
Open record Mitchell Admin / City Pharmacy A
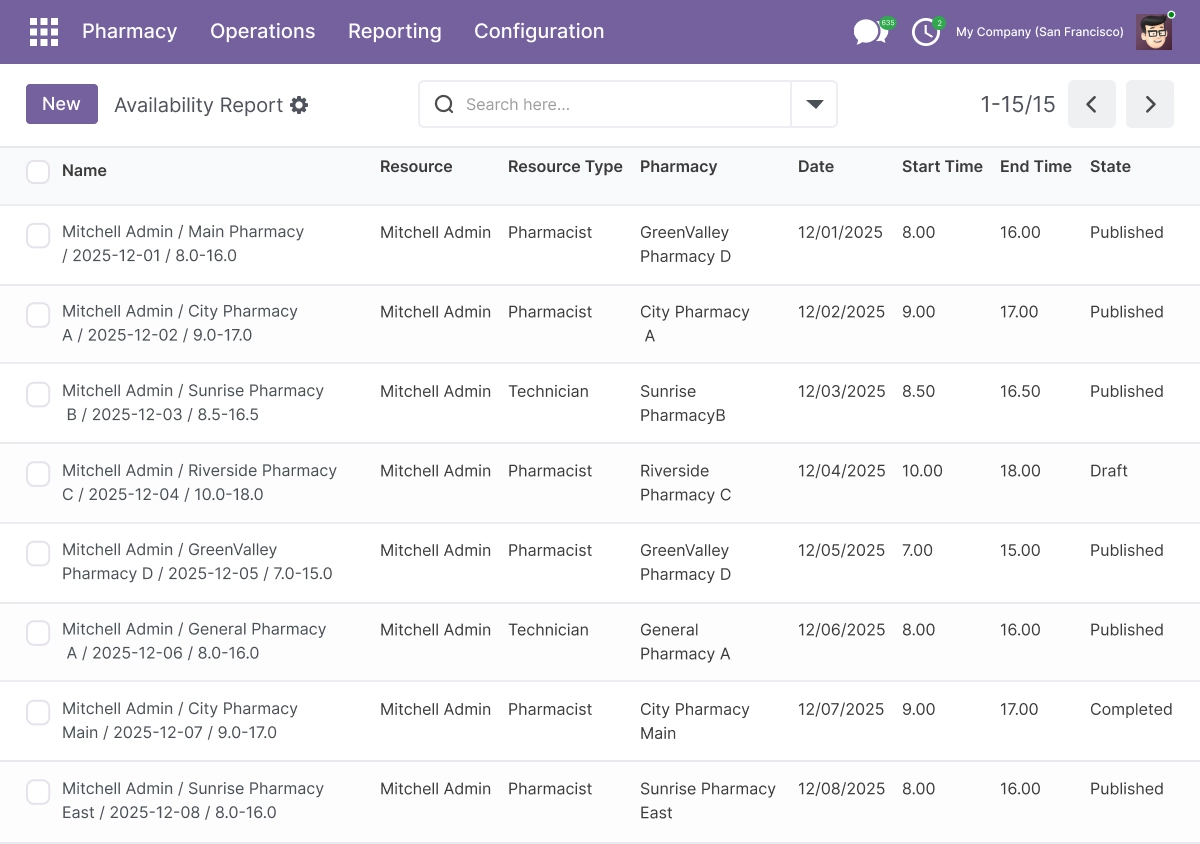coord(180,323)
